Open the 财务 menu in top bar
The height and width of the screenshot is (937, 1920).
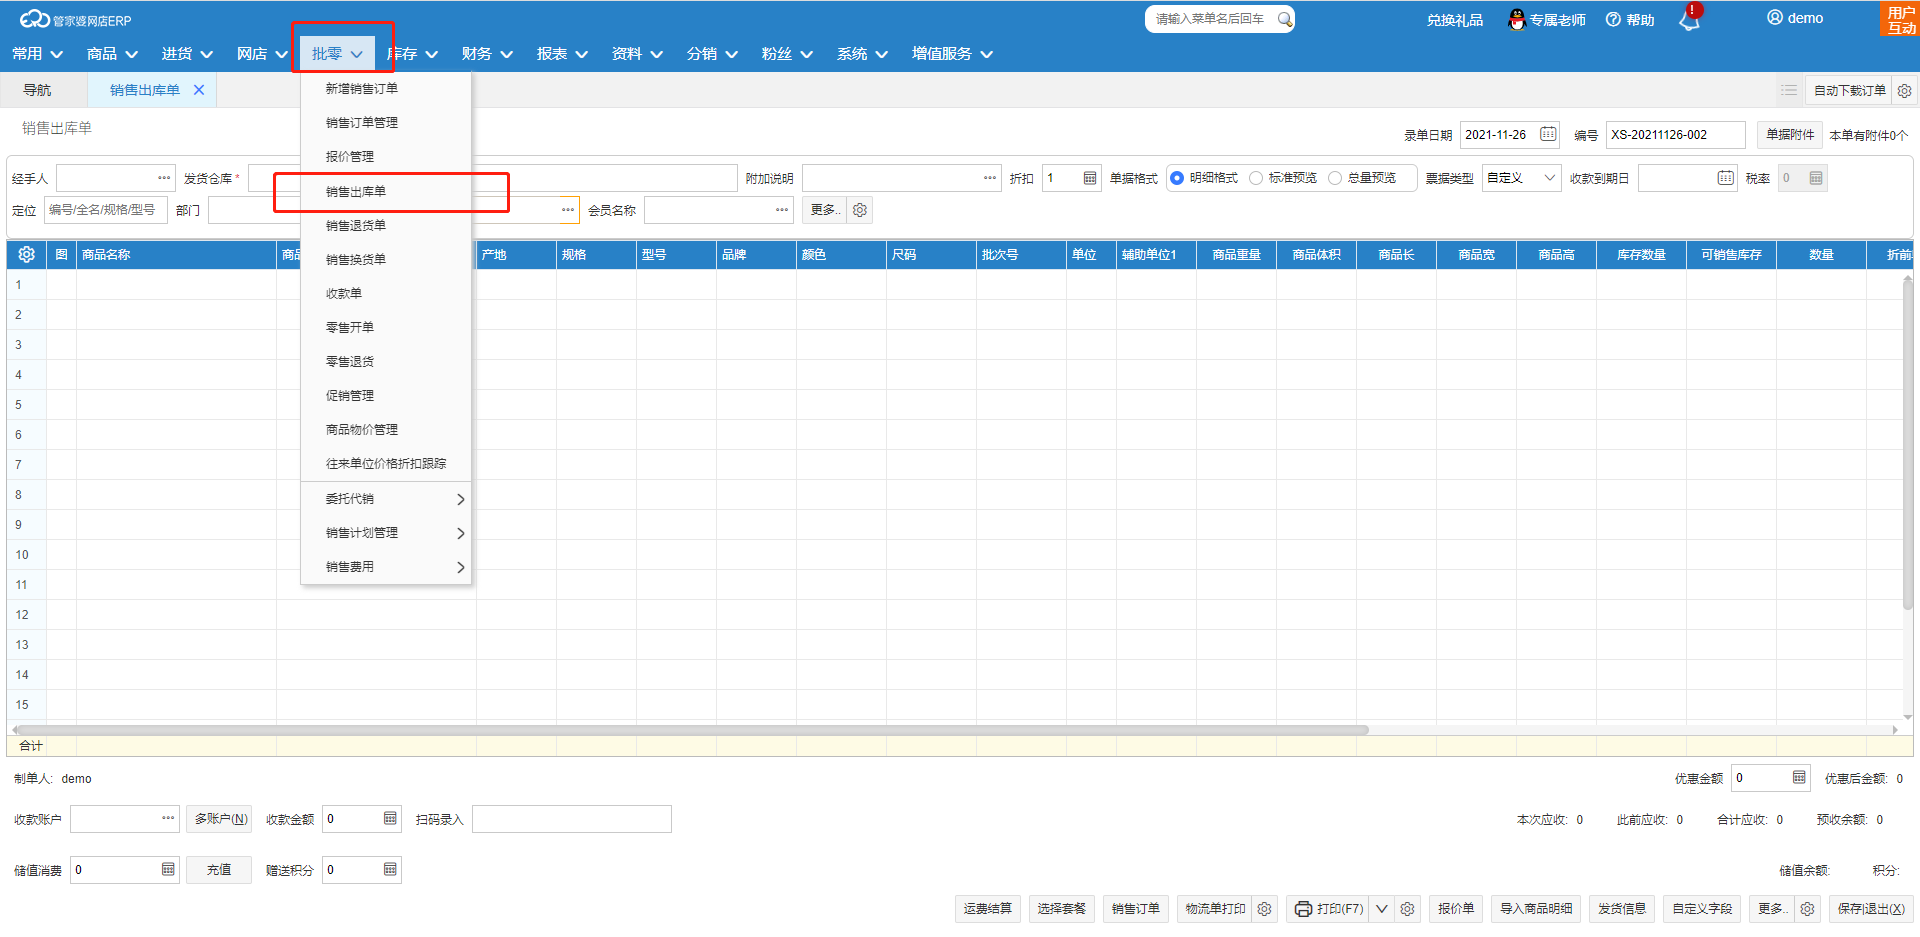(486, 54)
